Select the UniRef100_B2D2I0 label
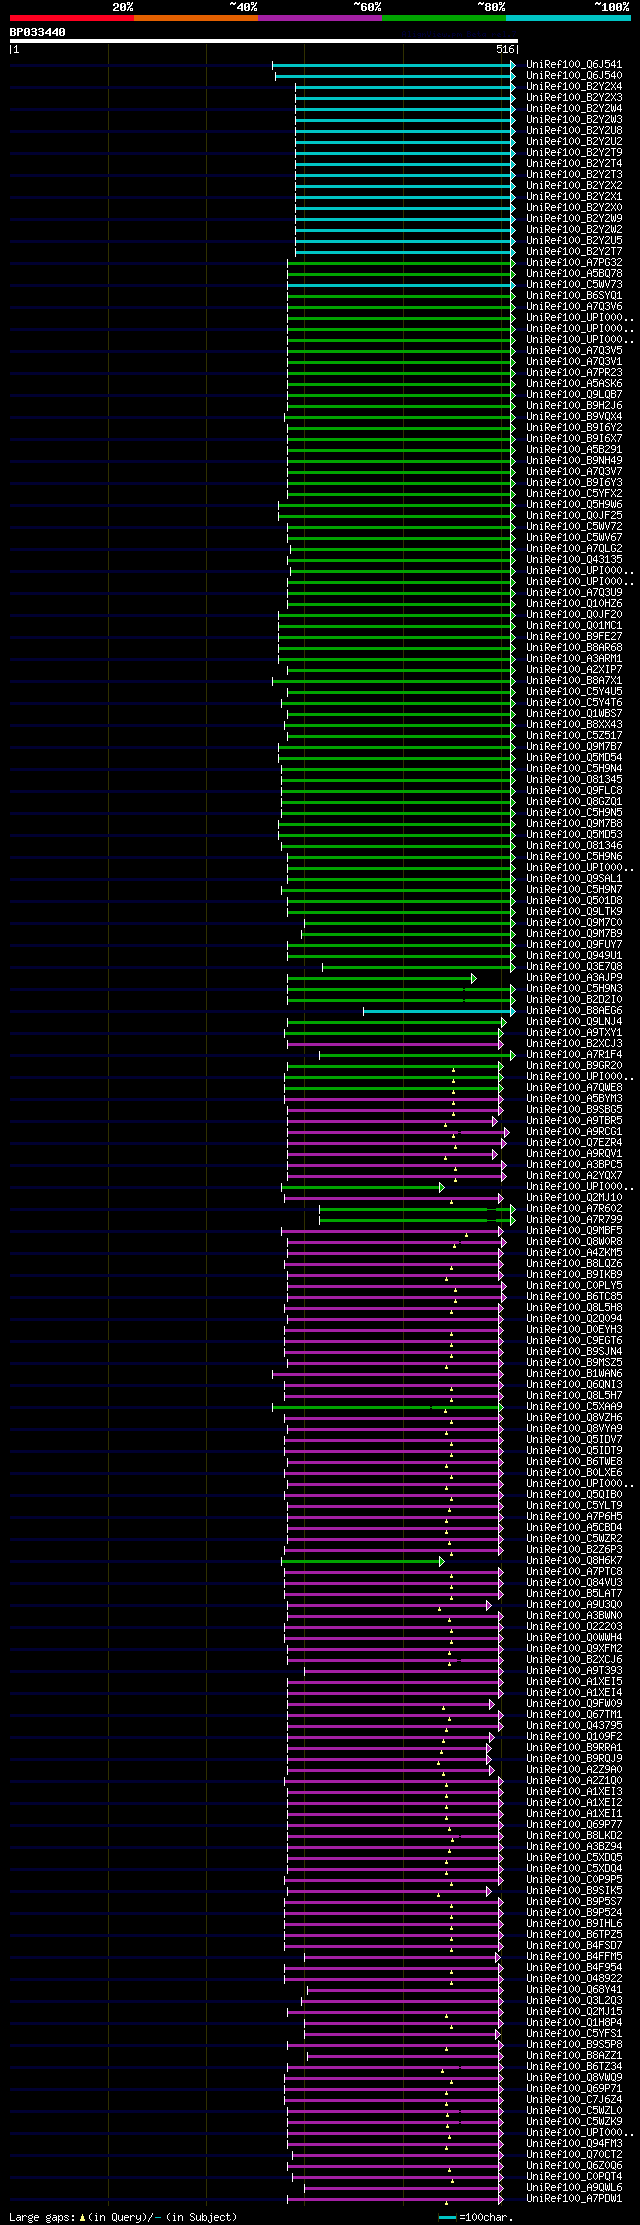This screenshot has width=640, height=2225. click(x=574, y=999)
